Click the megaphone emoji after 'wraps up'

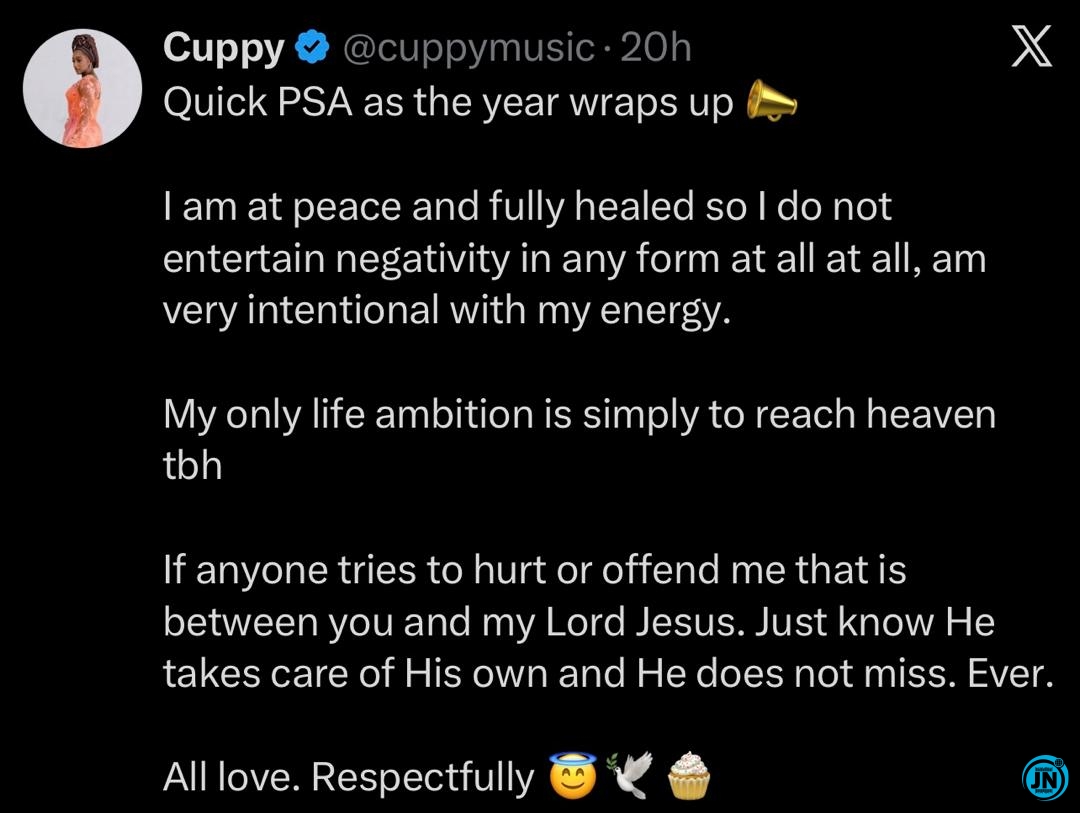(771, 101)
